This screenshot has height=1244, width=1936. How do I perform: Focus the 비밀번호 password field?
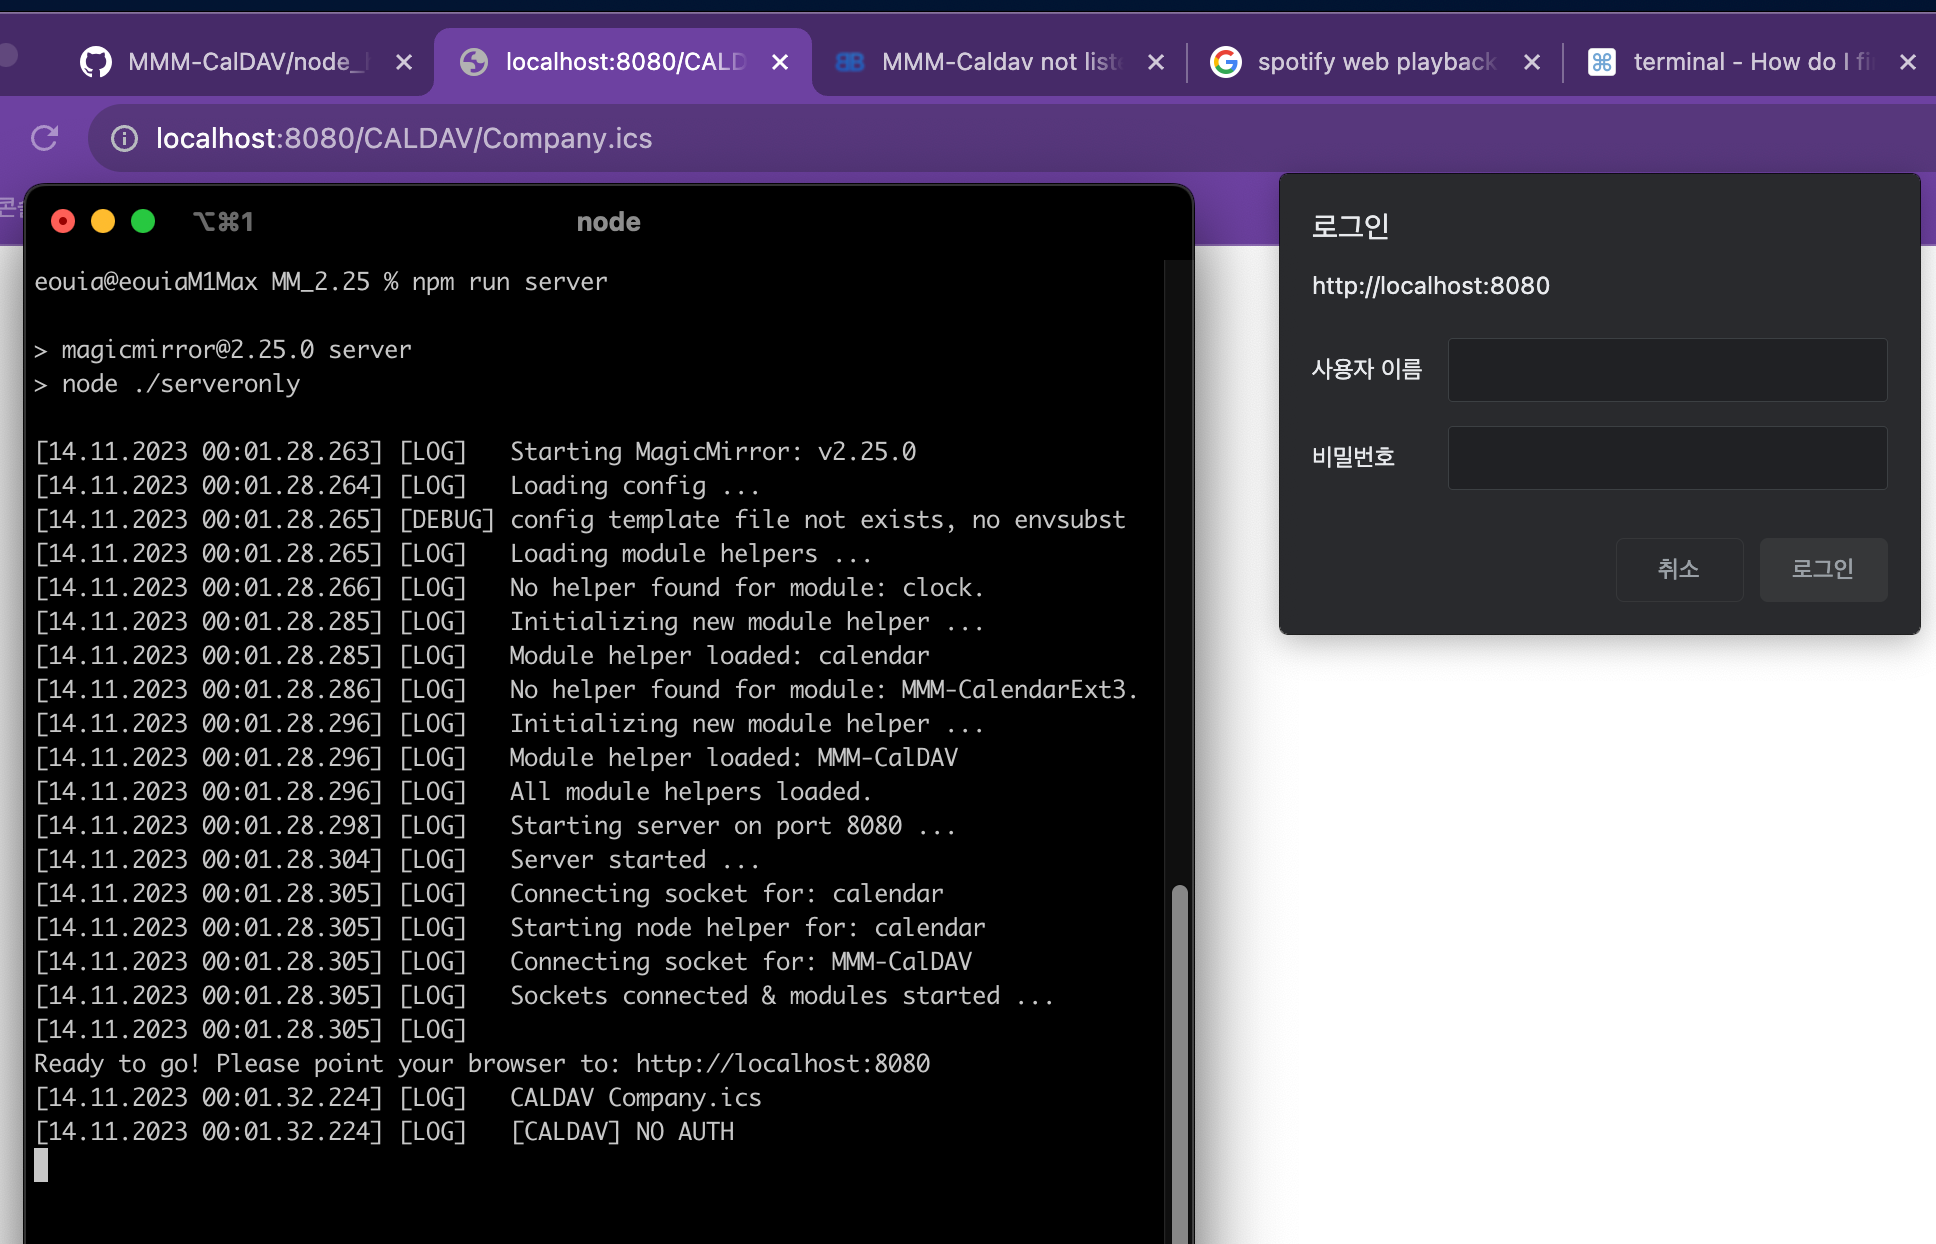pos(1667,458)
